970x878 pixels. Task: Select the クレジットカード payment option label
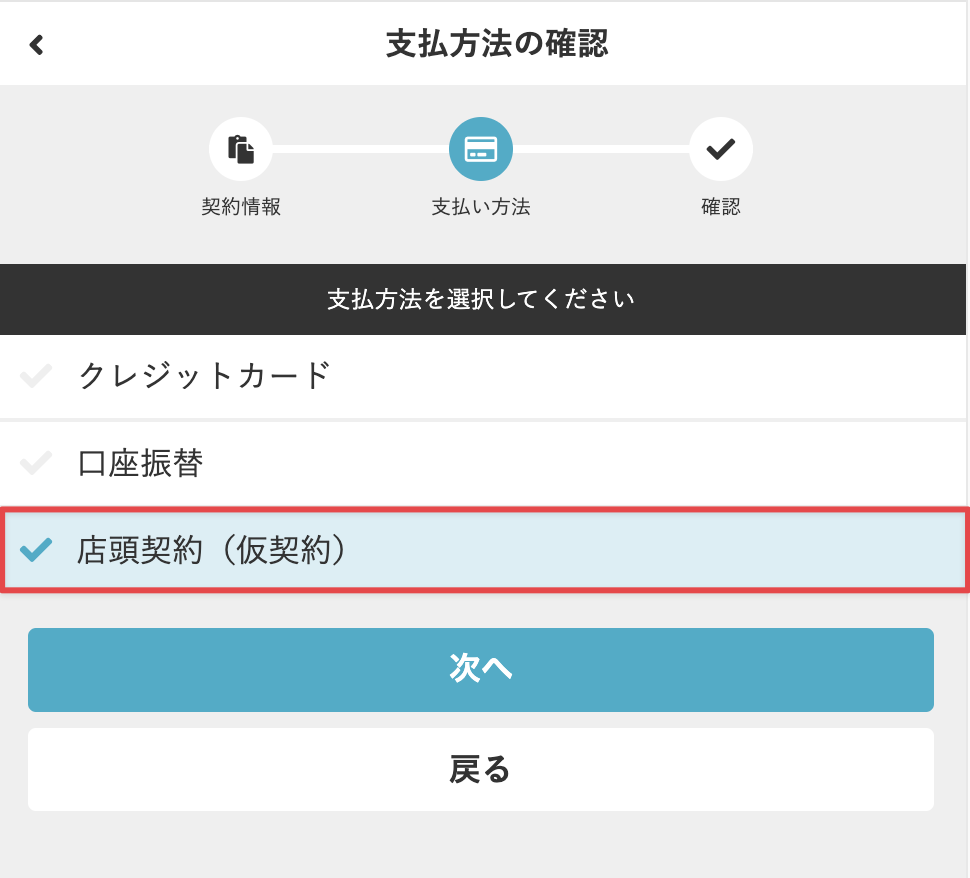pyautogui.click(x=204, y=376)
